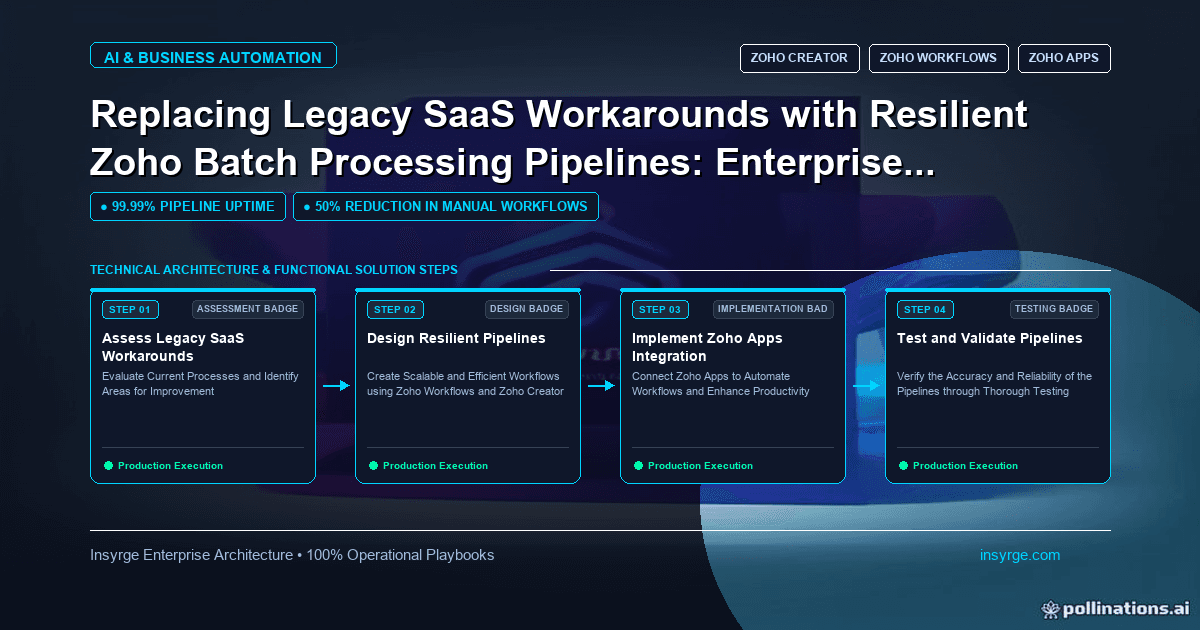Click the ASSESSMENT BADGE label

click(x=248, y=309)
